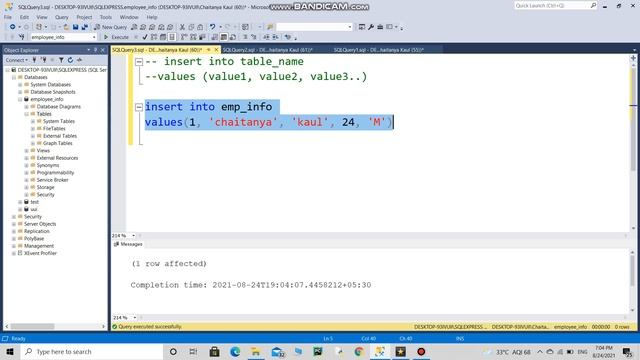Open the Query menu
Image resolution: width=640 pixels, height=360 pixels.
pos(62,17)
